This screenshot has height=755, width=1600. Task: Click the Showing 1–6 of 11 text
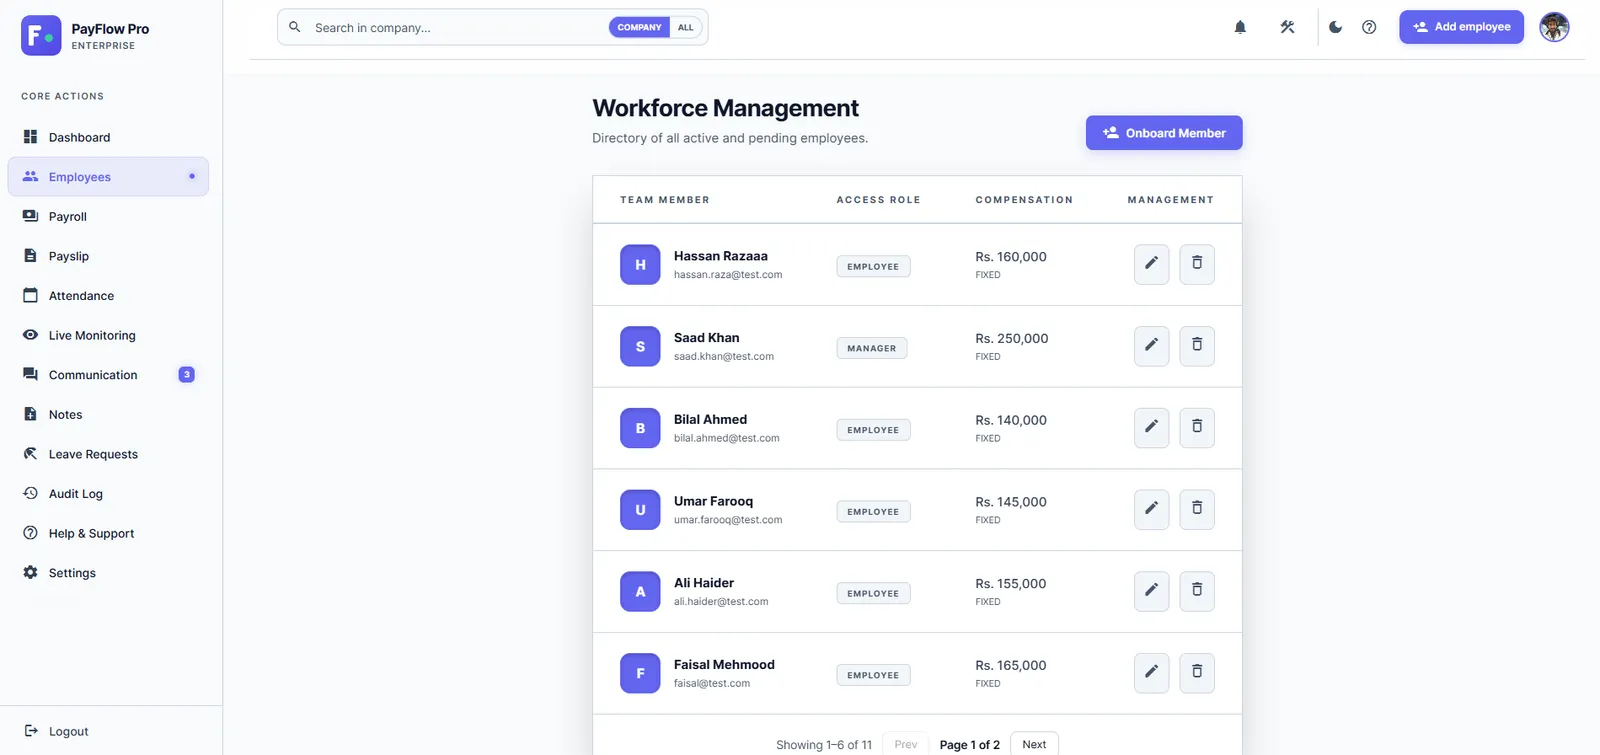[824, 745]
